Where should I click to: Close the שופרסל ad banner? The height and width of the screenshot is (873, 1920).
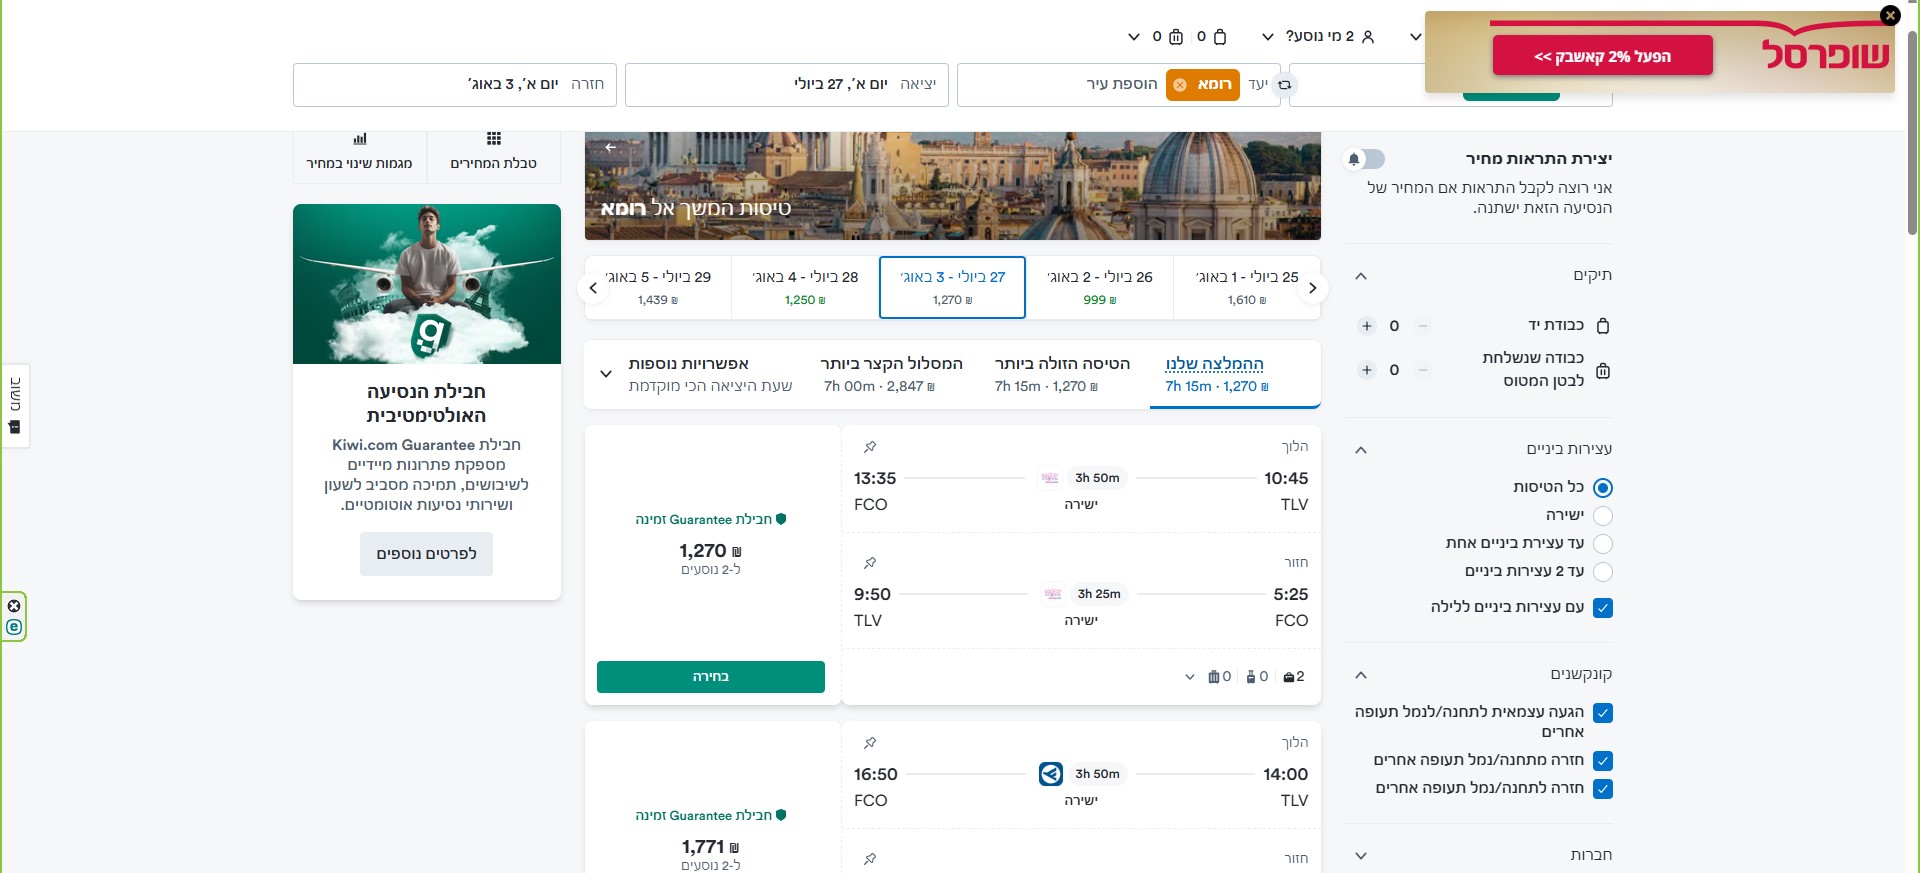point(1889,15)
